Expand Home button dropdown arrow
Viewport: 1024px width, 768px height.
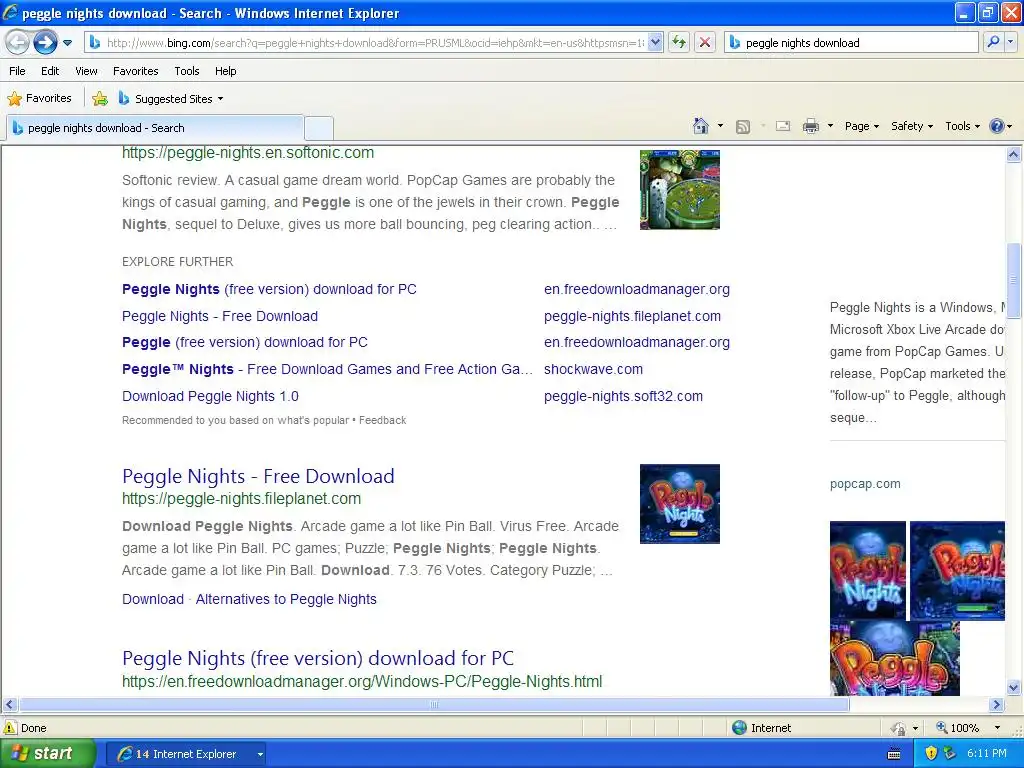tap(720, 126)
